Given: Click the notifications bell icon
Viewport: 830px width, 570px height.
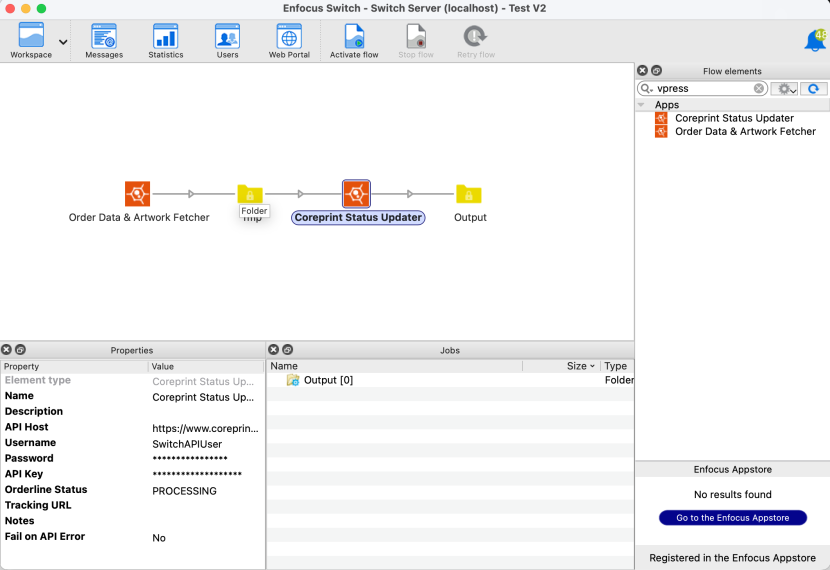Looking at the screenshot, I should pyautogui.click(x=815, y=41).
